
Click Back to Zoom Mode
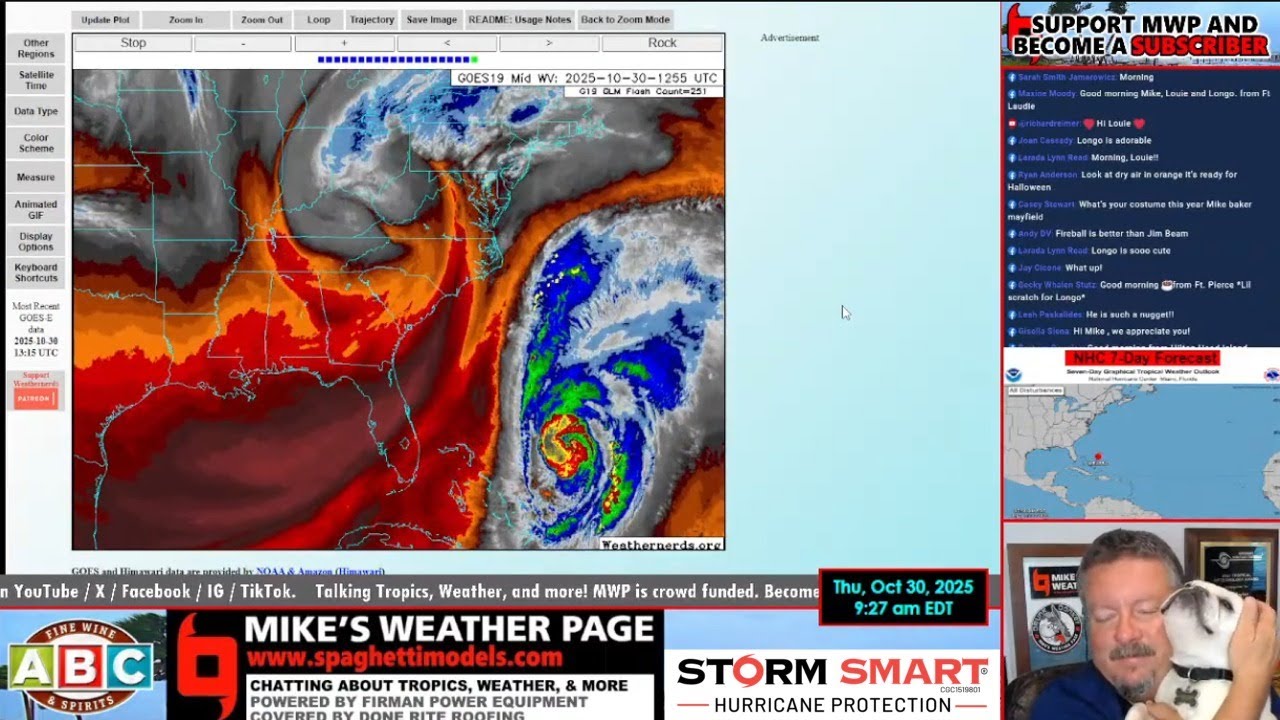coord(625,20)
